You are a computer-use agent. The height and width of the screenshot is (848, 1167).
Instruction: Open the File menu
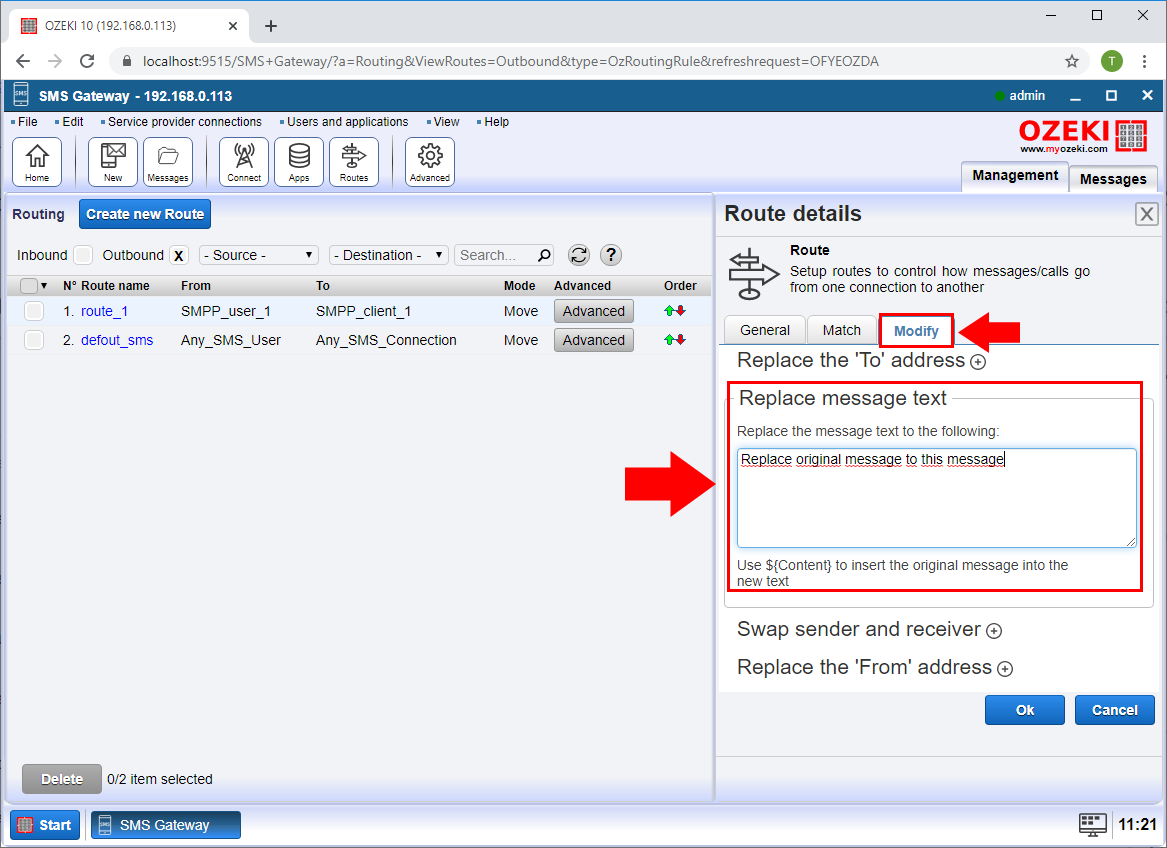[28, 122]
